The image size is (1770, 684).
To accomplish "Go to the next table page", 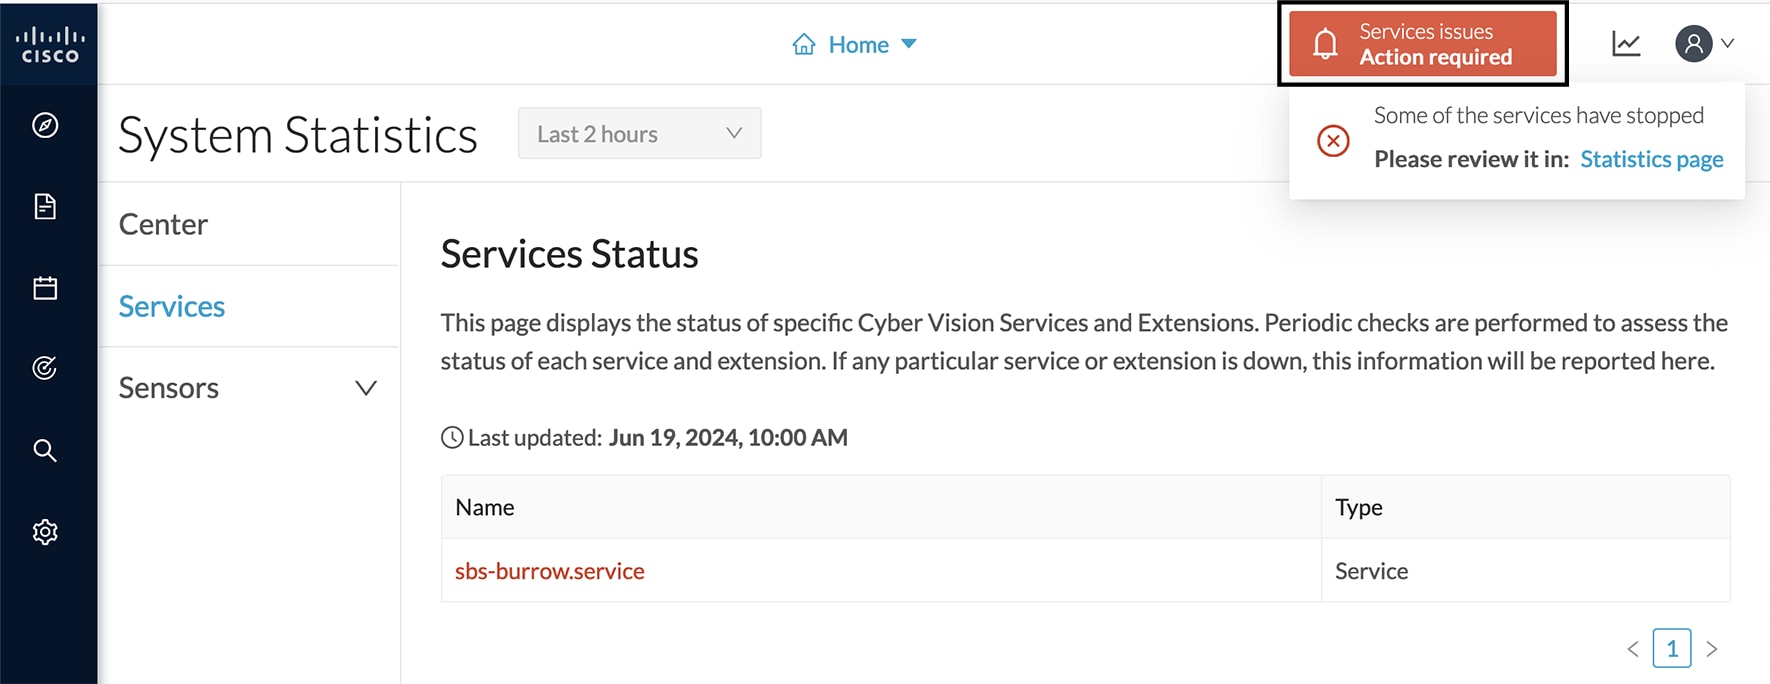I will coord(1712,649).
